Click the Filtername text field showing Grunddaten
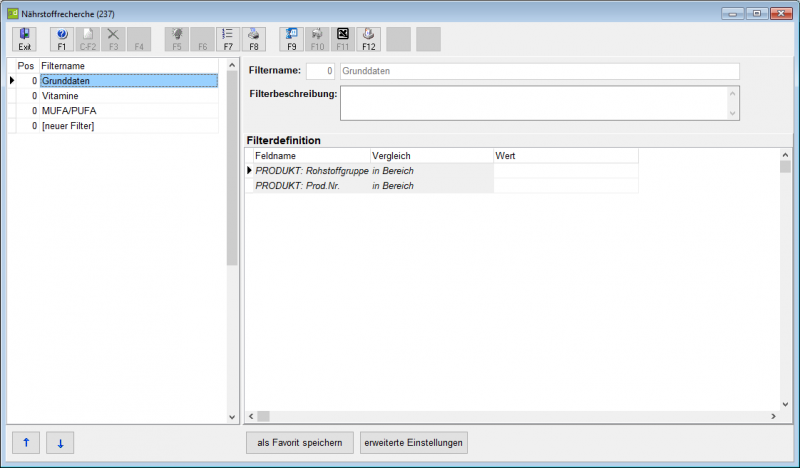The image size is (800, 468). [540, 71]
